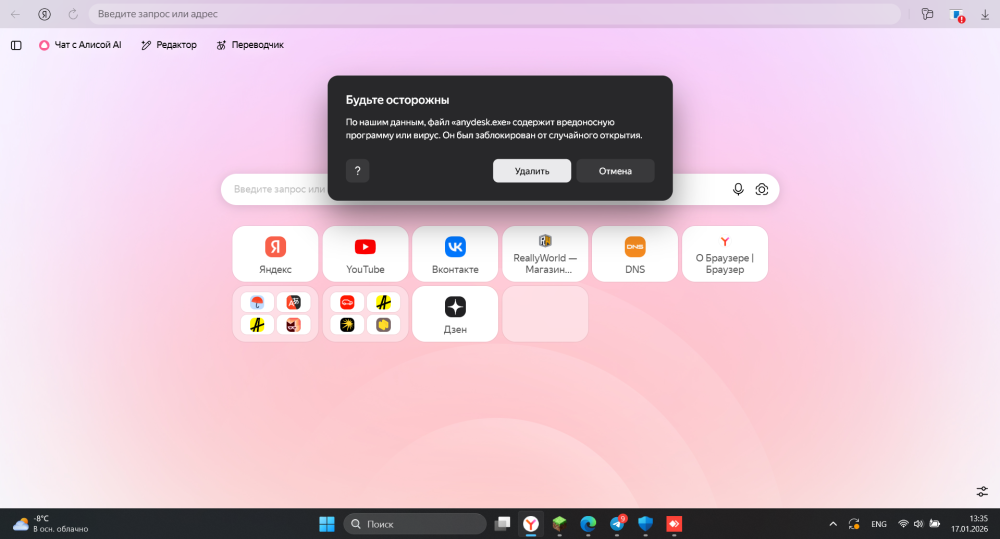
Task: Open the Wi-Fi network tray icon
Action: coord(903,524)
